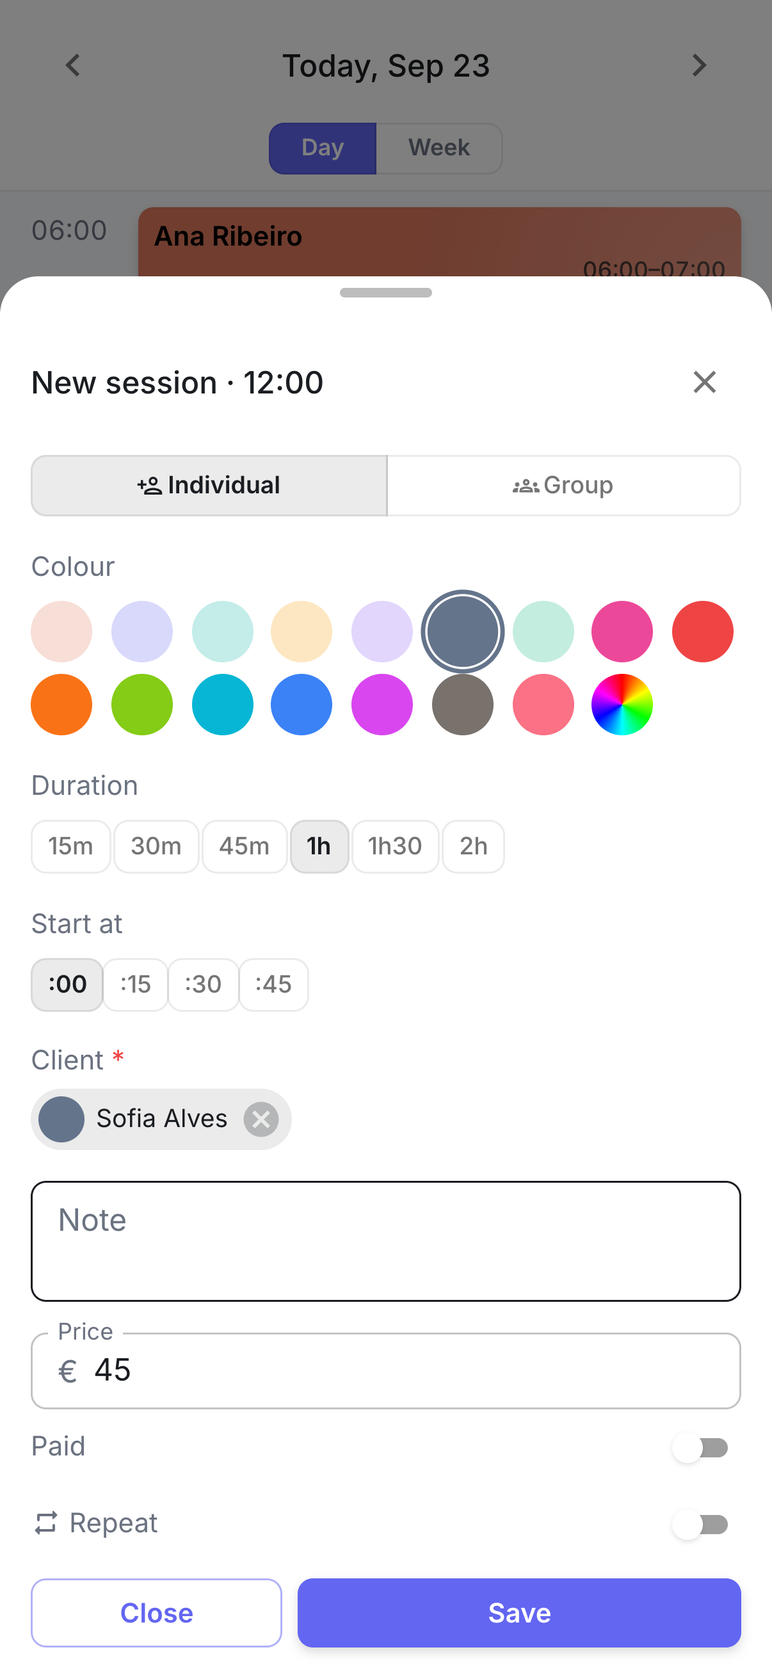Image resolution: width=772 pixels, height=1678 pixels.
Task: Select the :30 start time option
Action: (203, 985)
